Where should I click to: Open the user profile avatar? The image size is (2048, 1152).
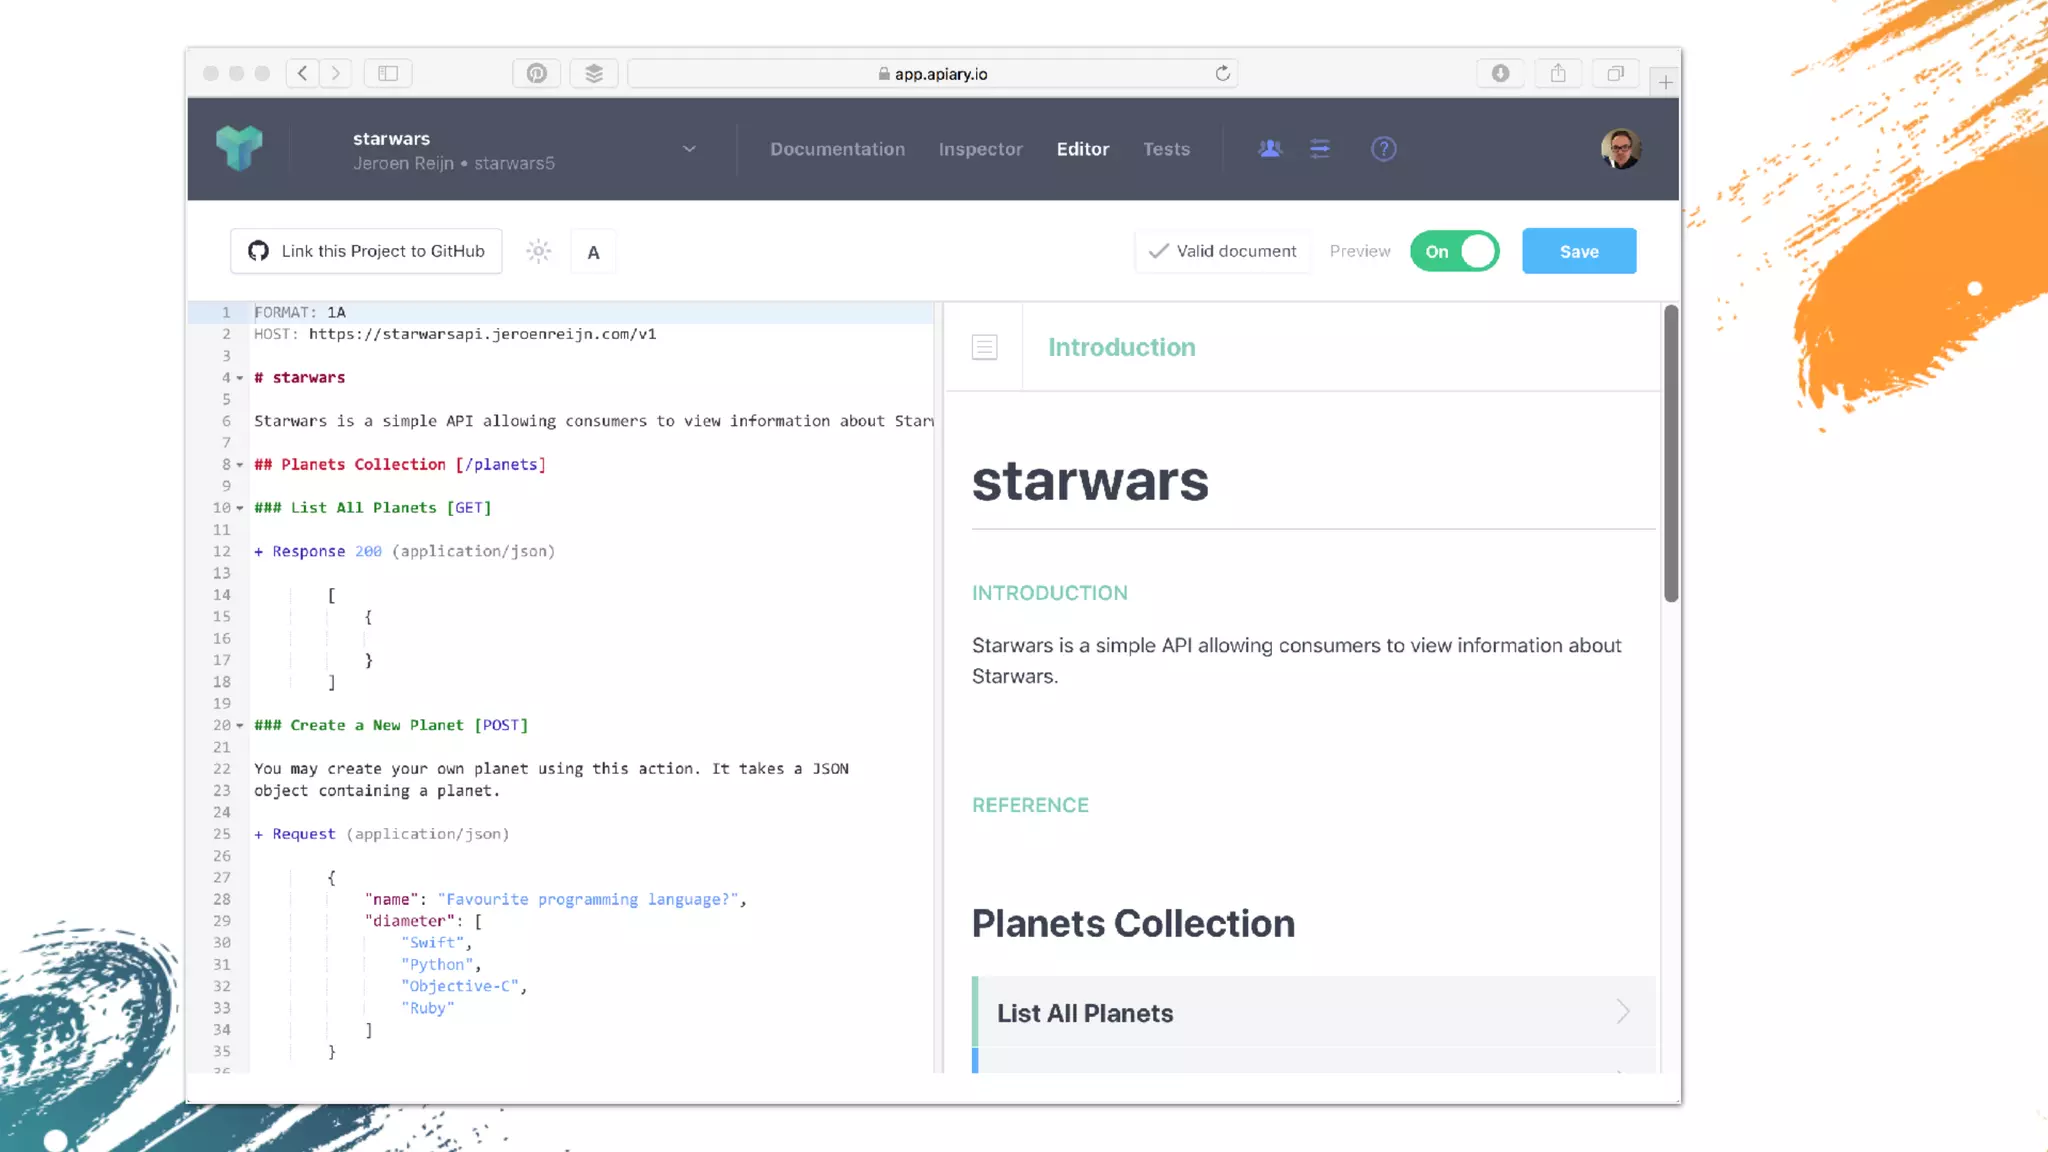[1620, 149]
